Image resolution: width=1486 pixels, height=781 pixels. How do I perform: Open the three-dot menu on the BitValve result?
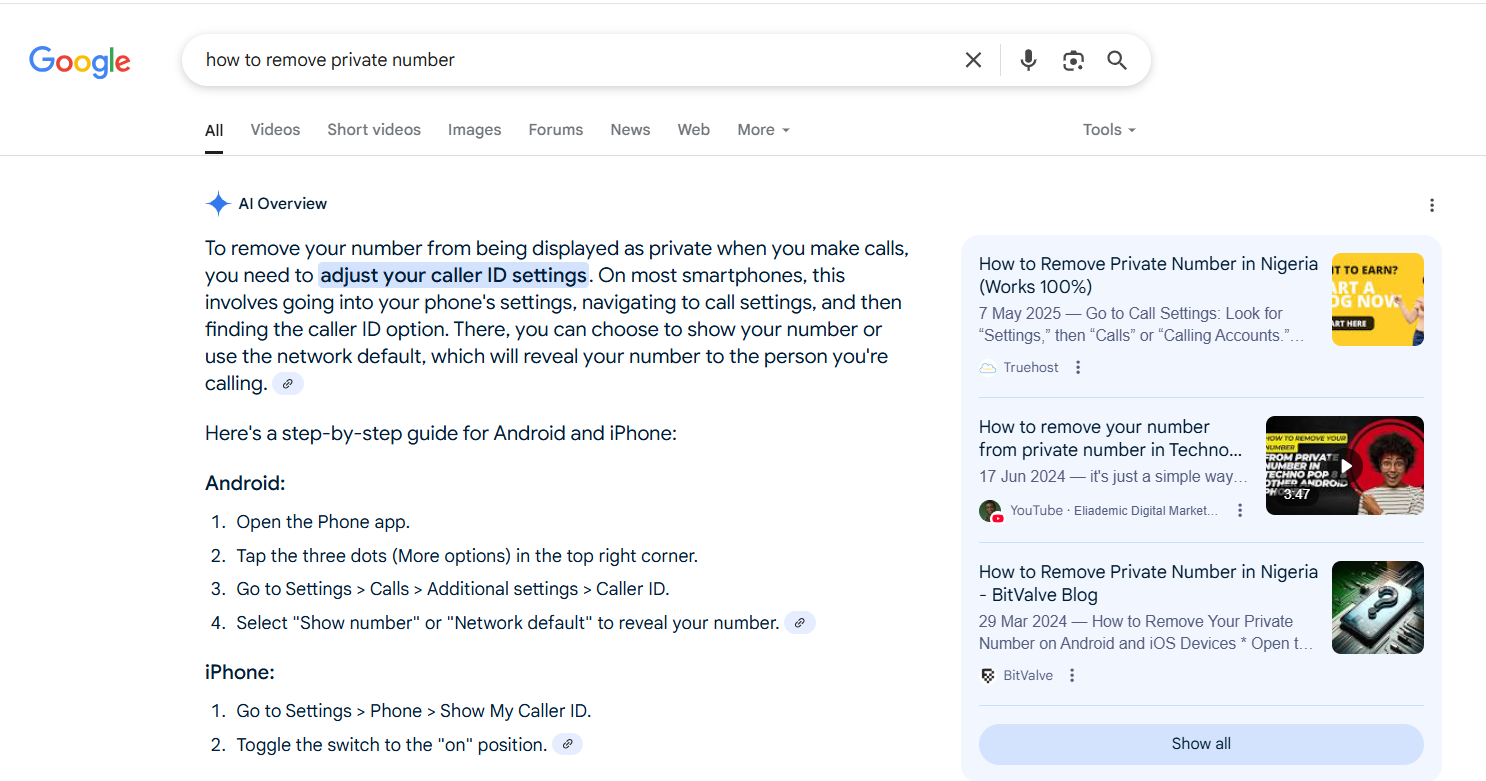click(1071, 675)
